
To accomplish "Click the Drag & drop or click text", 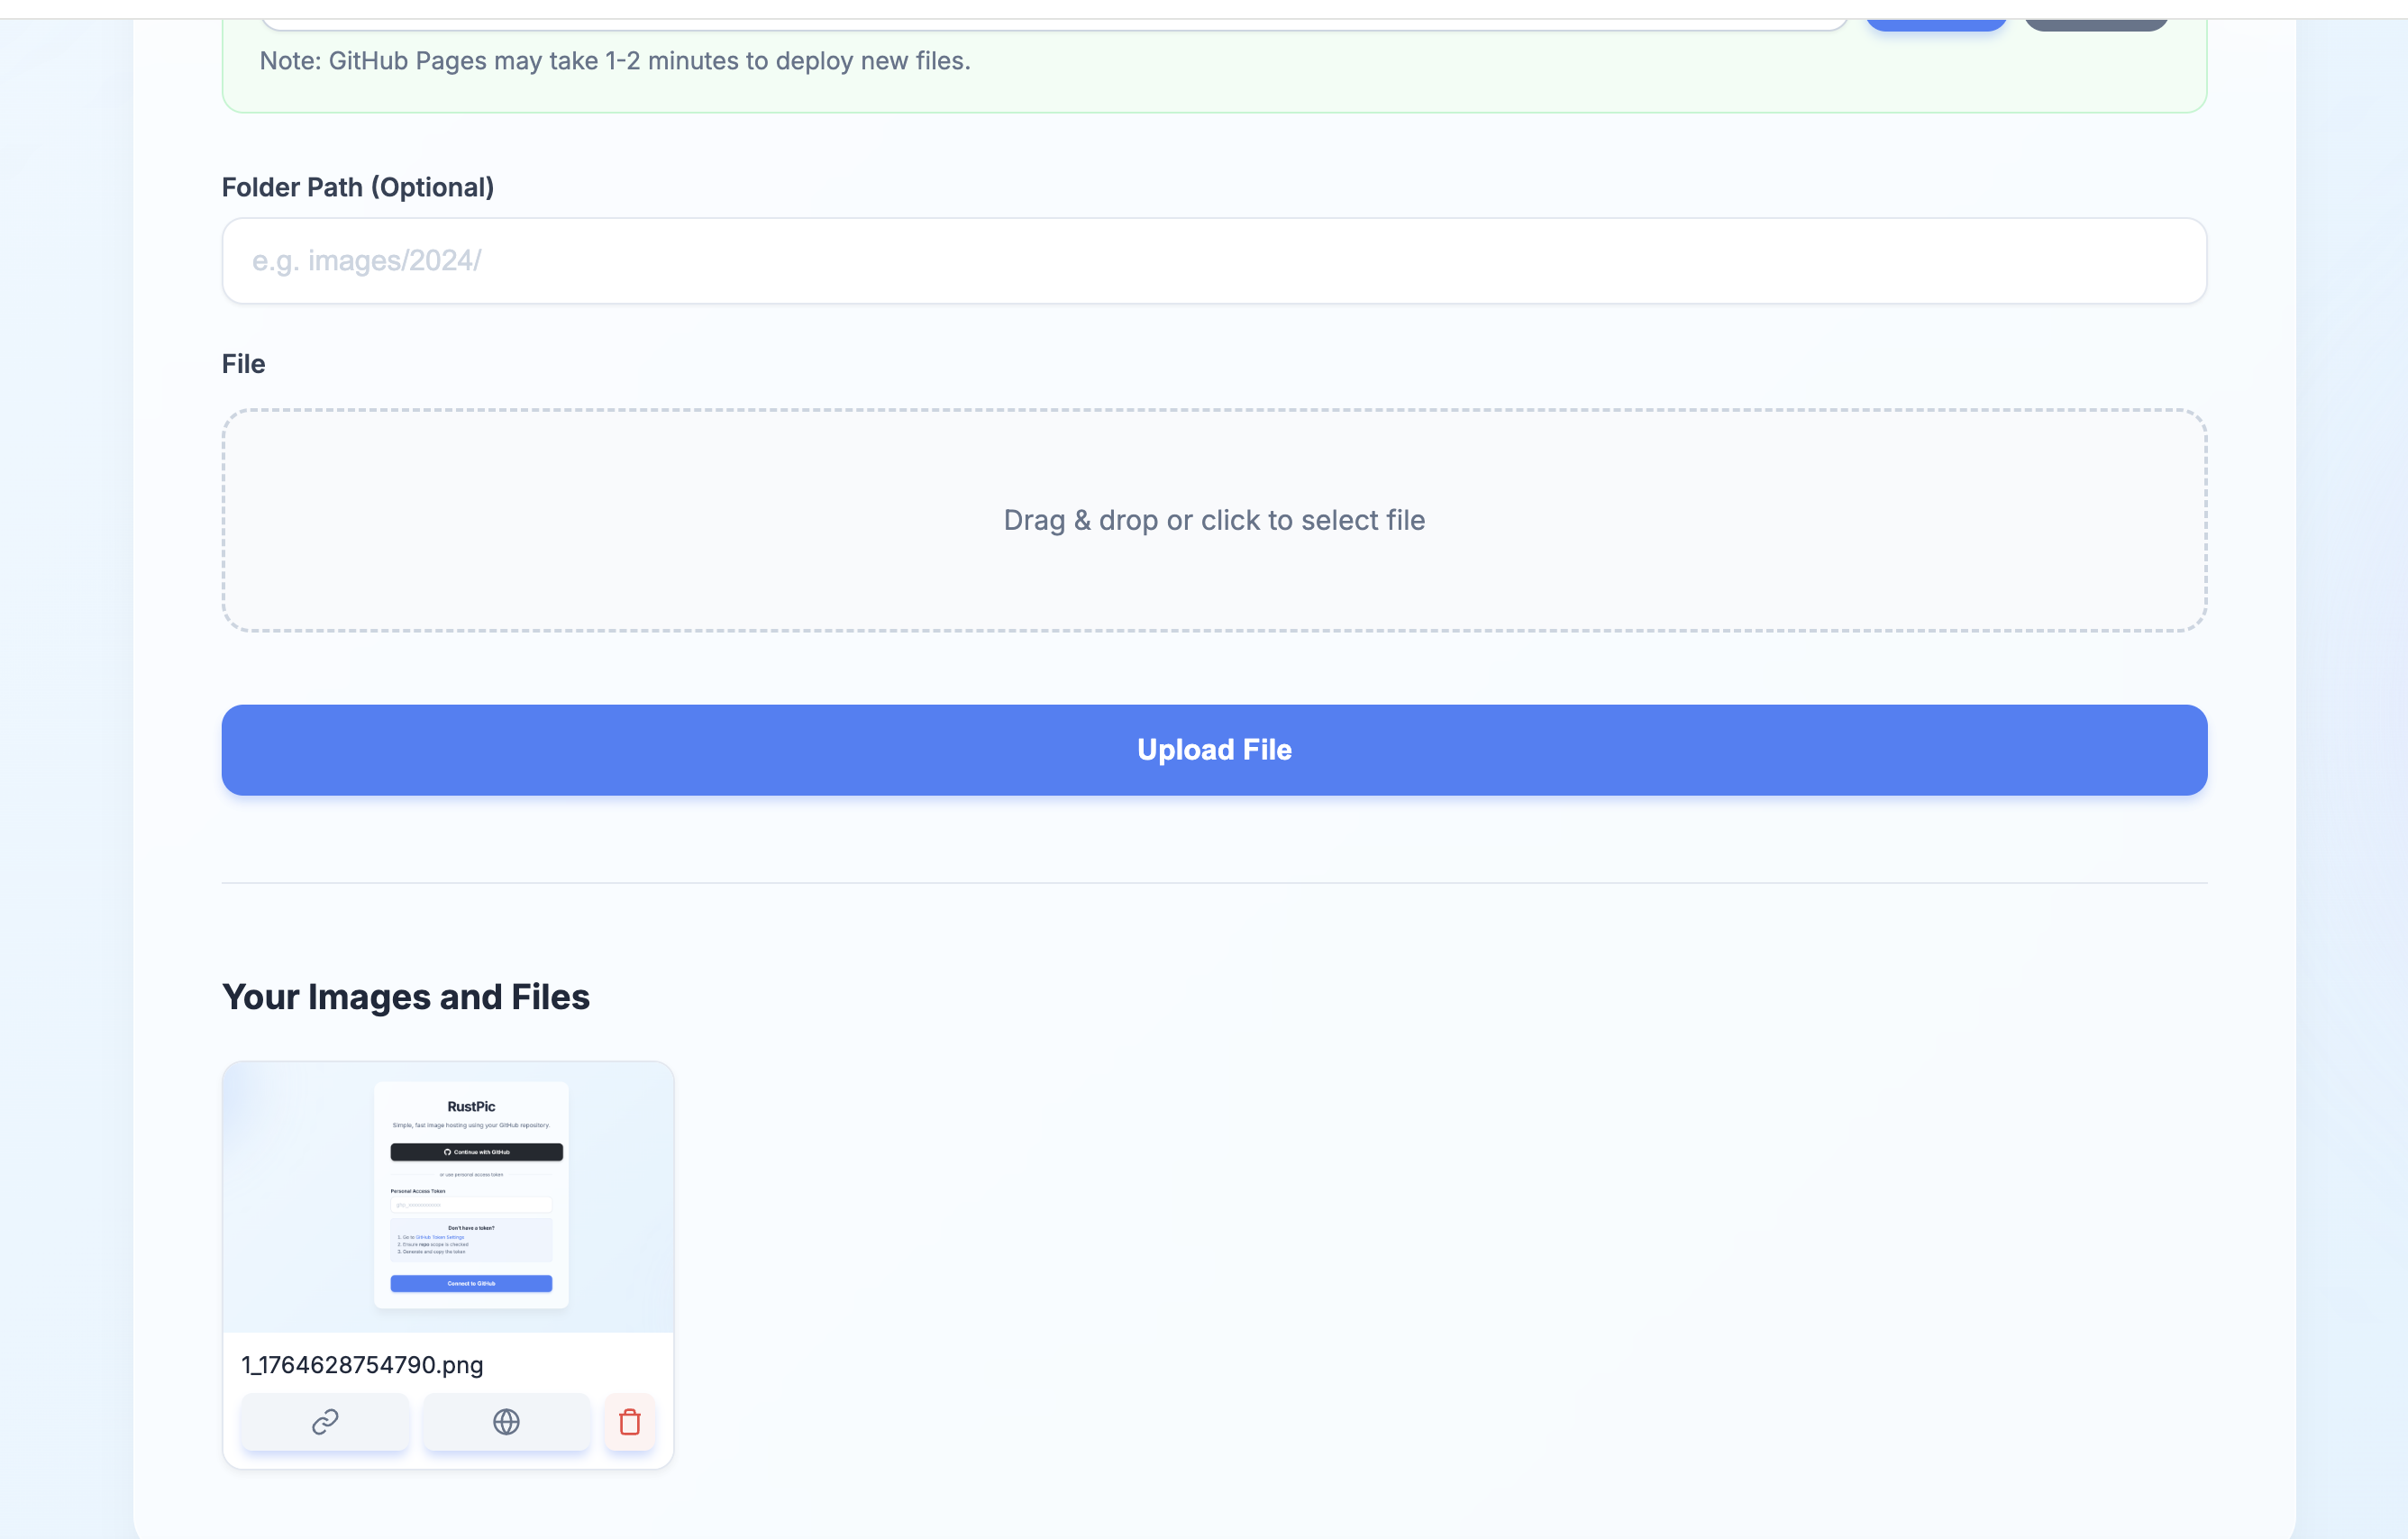I will (x=1213, y=520).
